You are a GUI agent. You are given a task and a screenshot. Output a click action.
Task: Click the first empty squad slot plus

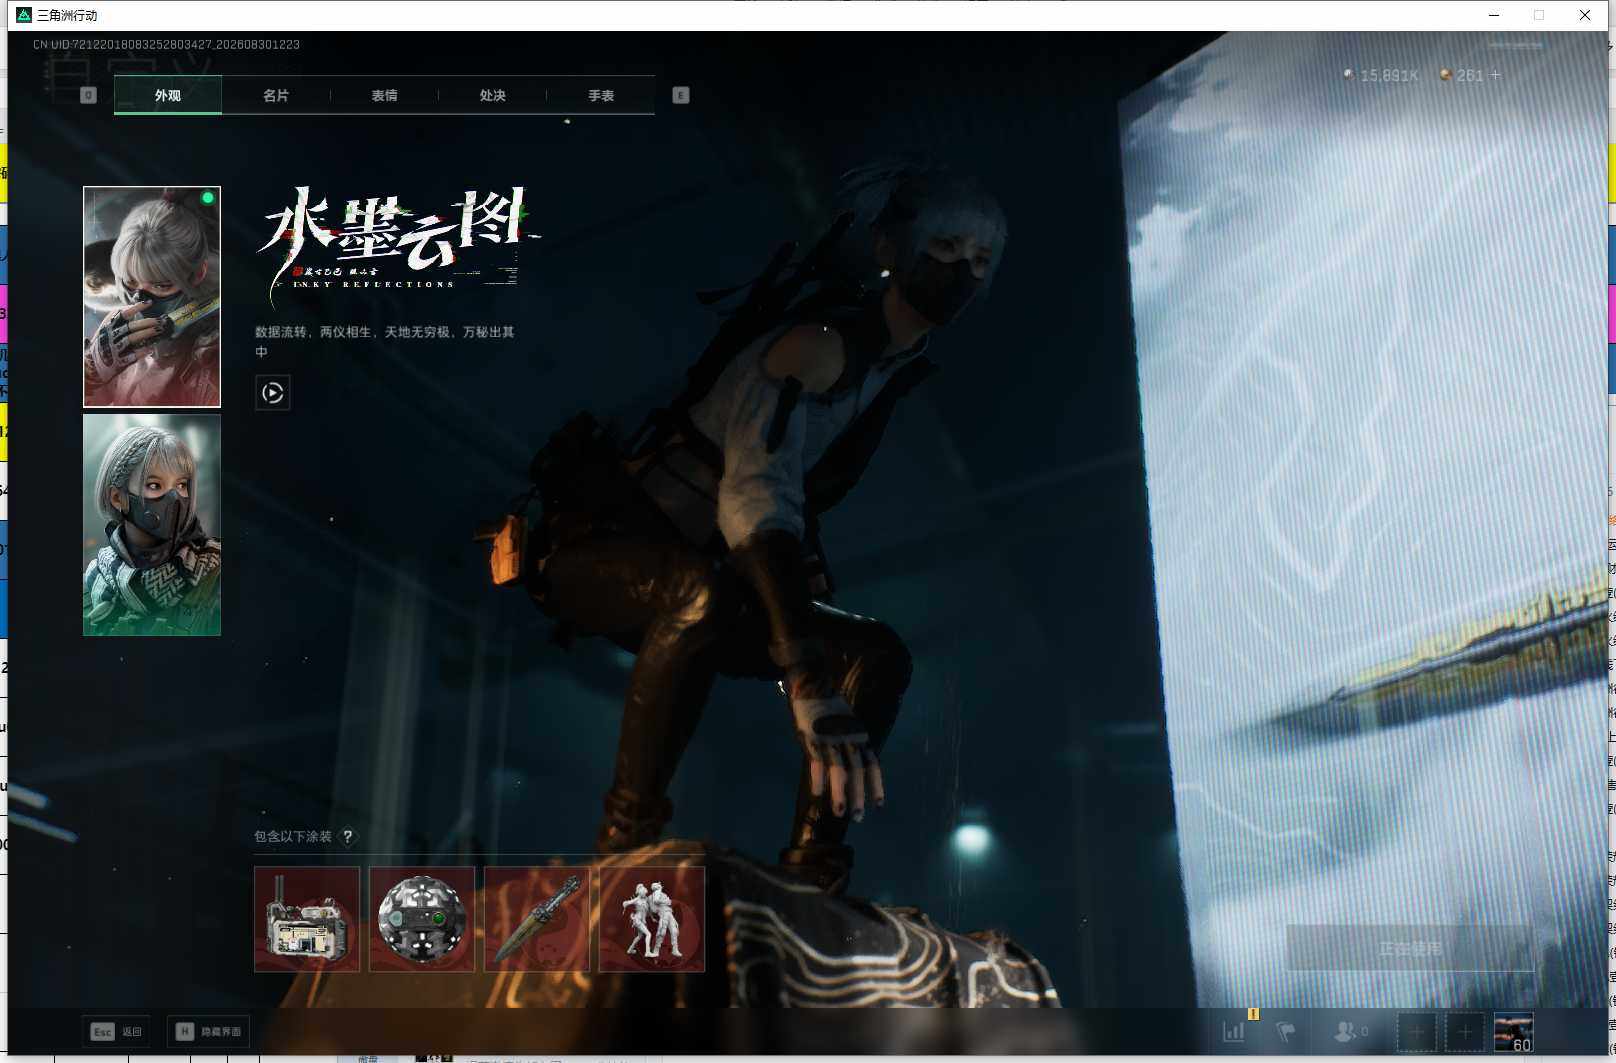click(1416, 1031)
